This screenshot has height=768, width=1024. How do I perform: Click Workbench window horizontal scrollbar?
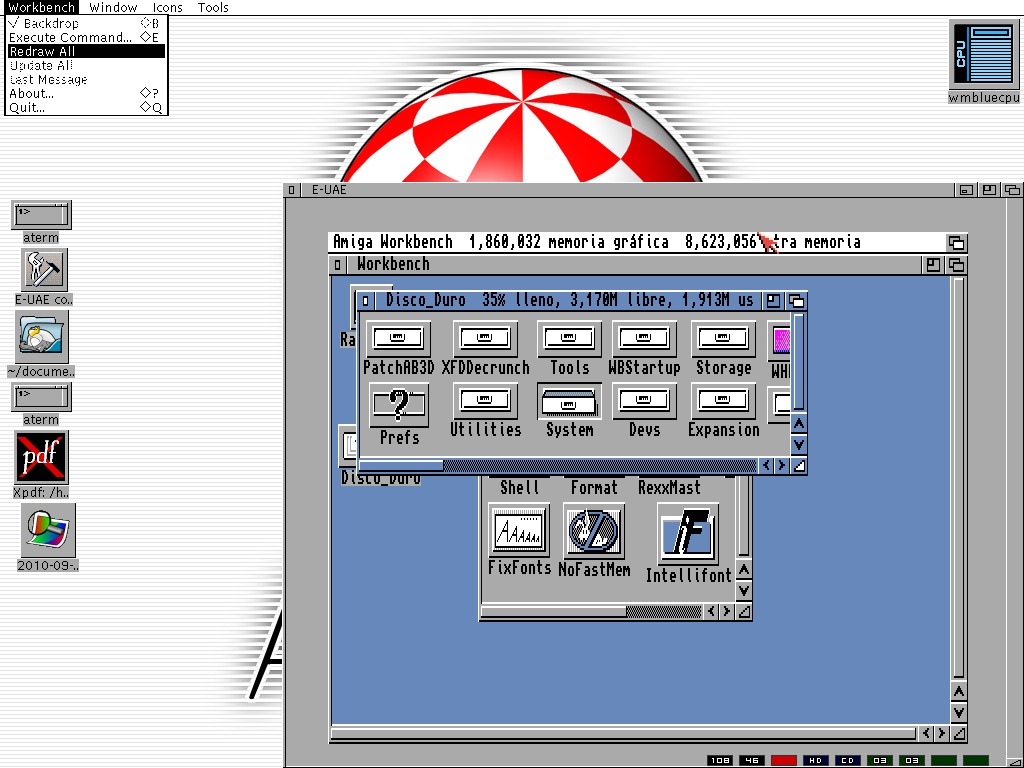pyautogui.click(x=623, y=733)
